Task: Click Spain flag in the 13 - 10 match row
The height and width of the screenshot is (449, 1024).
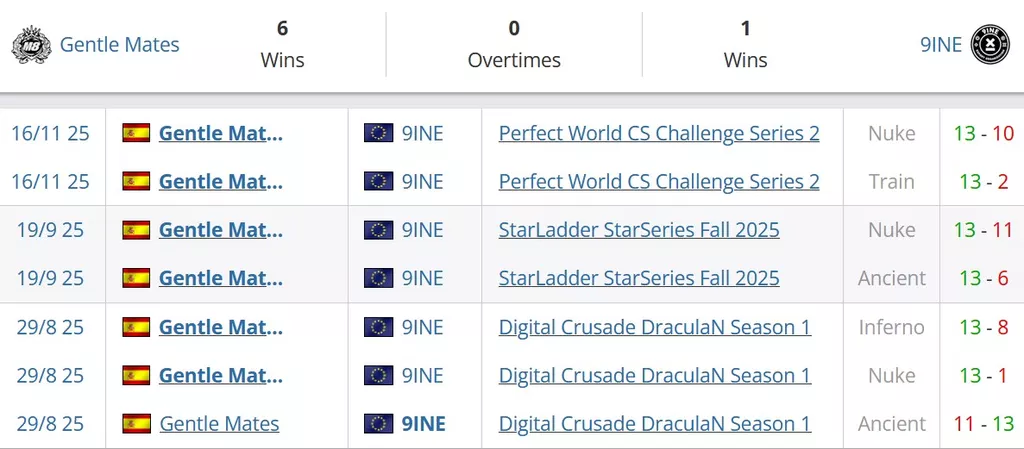Action: [136, 133]
